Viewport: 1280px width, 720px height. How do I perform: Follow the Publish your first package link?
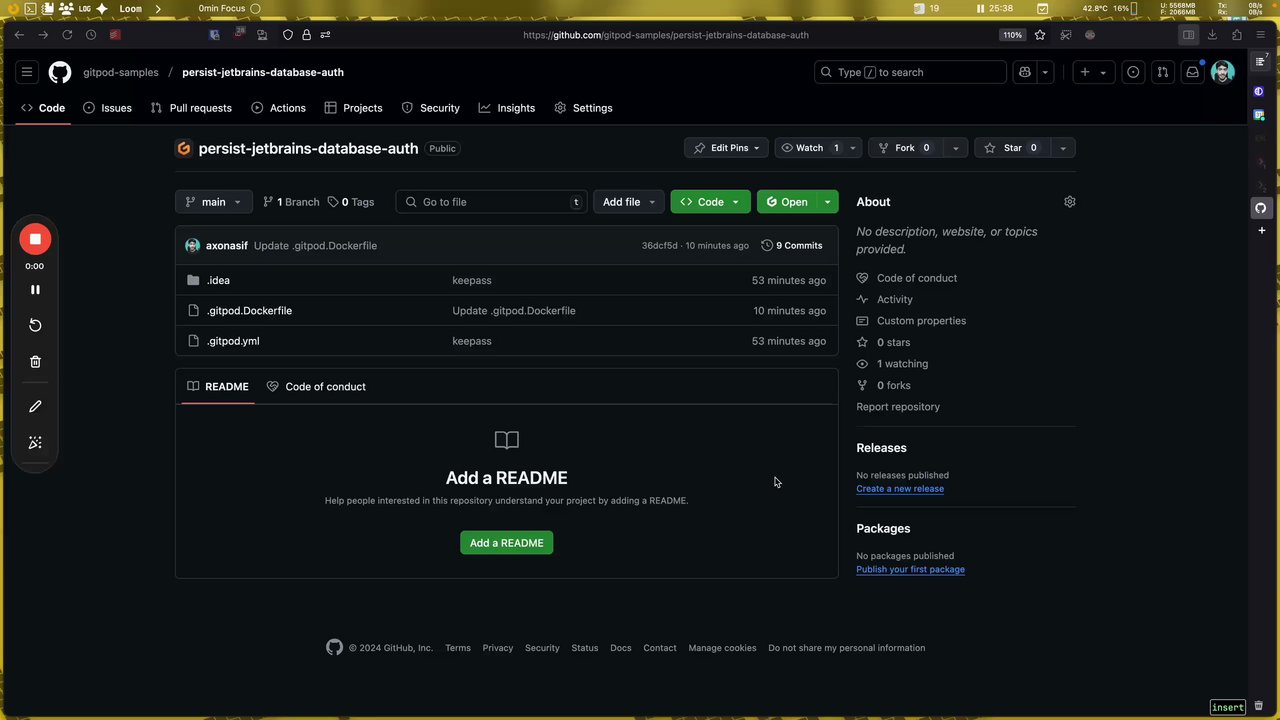point(910,570)
